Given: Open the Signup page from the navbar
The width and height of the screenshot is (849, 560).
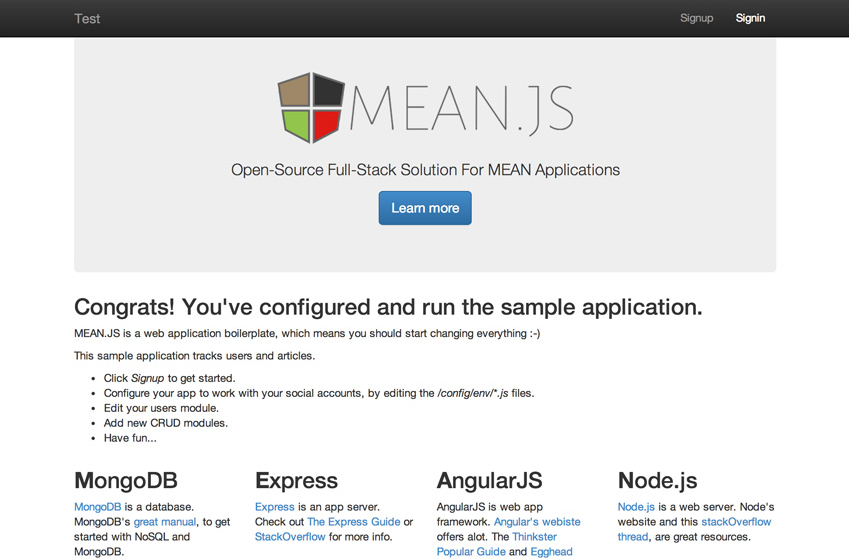Looking at the screenshot, I should pyautogui.click(x=696, y=18).
